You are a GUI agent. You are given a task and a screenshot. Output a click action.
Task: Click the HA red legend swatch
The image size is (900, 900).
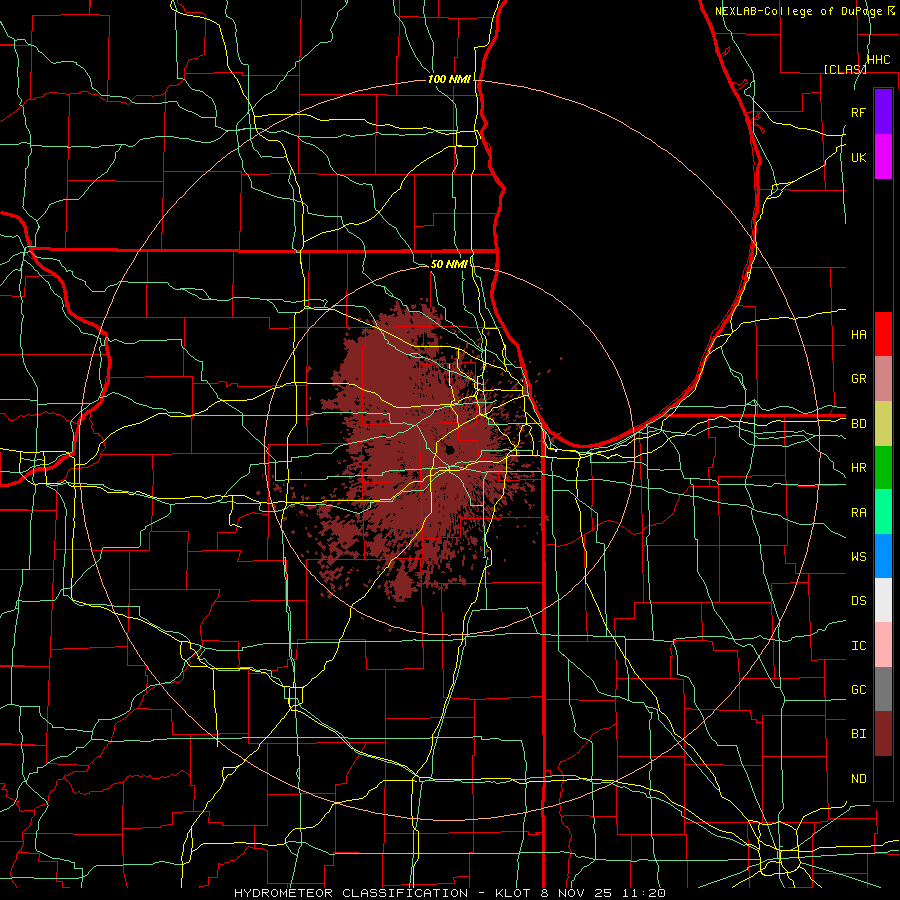883,334
